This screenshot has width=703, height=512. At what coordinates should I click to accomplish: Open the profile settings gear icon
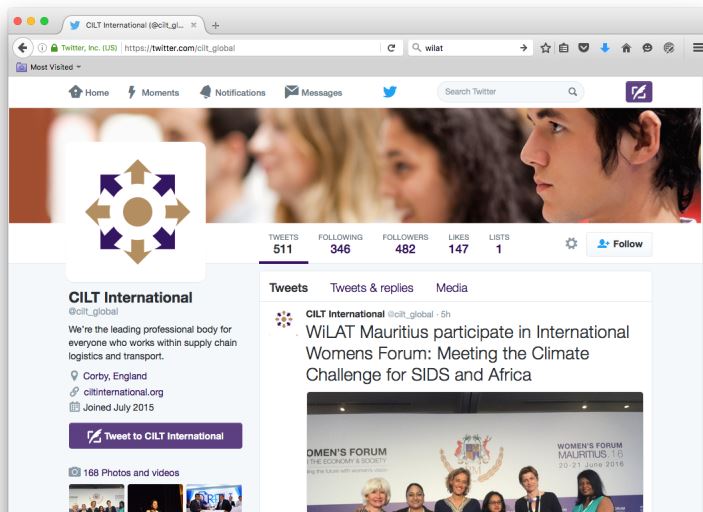click(571, 243)
